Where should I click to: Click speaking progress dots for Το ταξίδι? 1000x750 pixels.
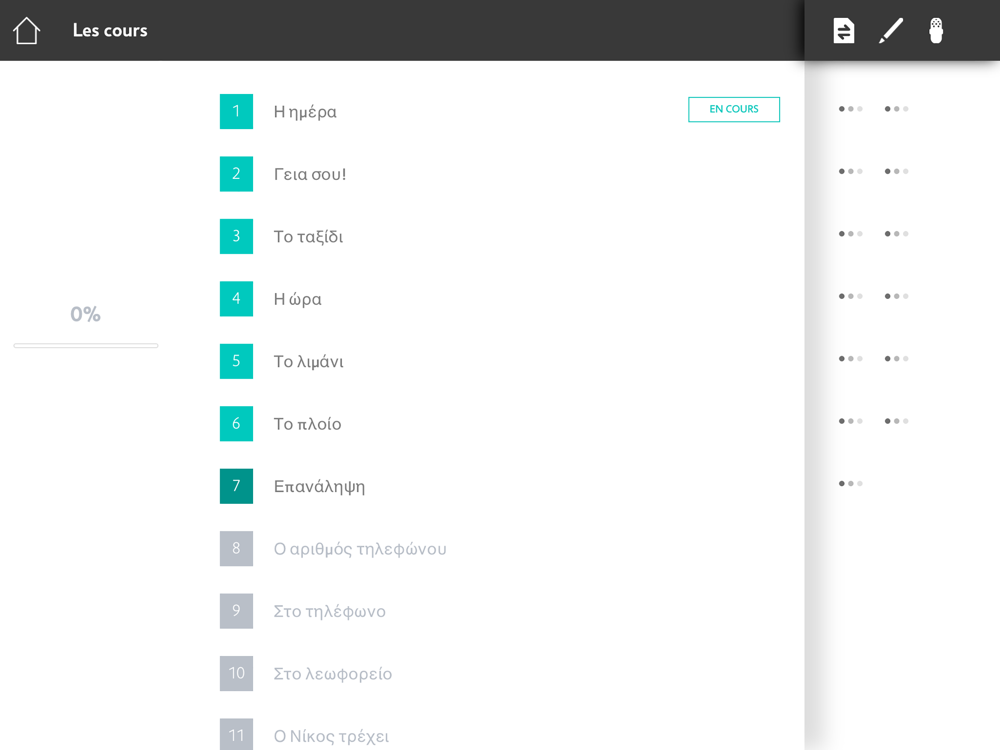896,234
